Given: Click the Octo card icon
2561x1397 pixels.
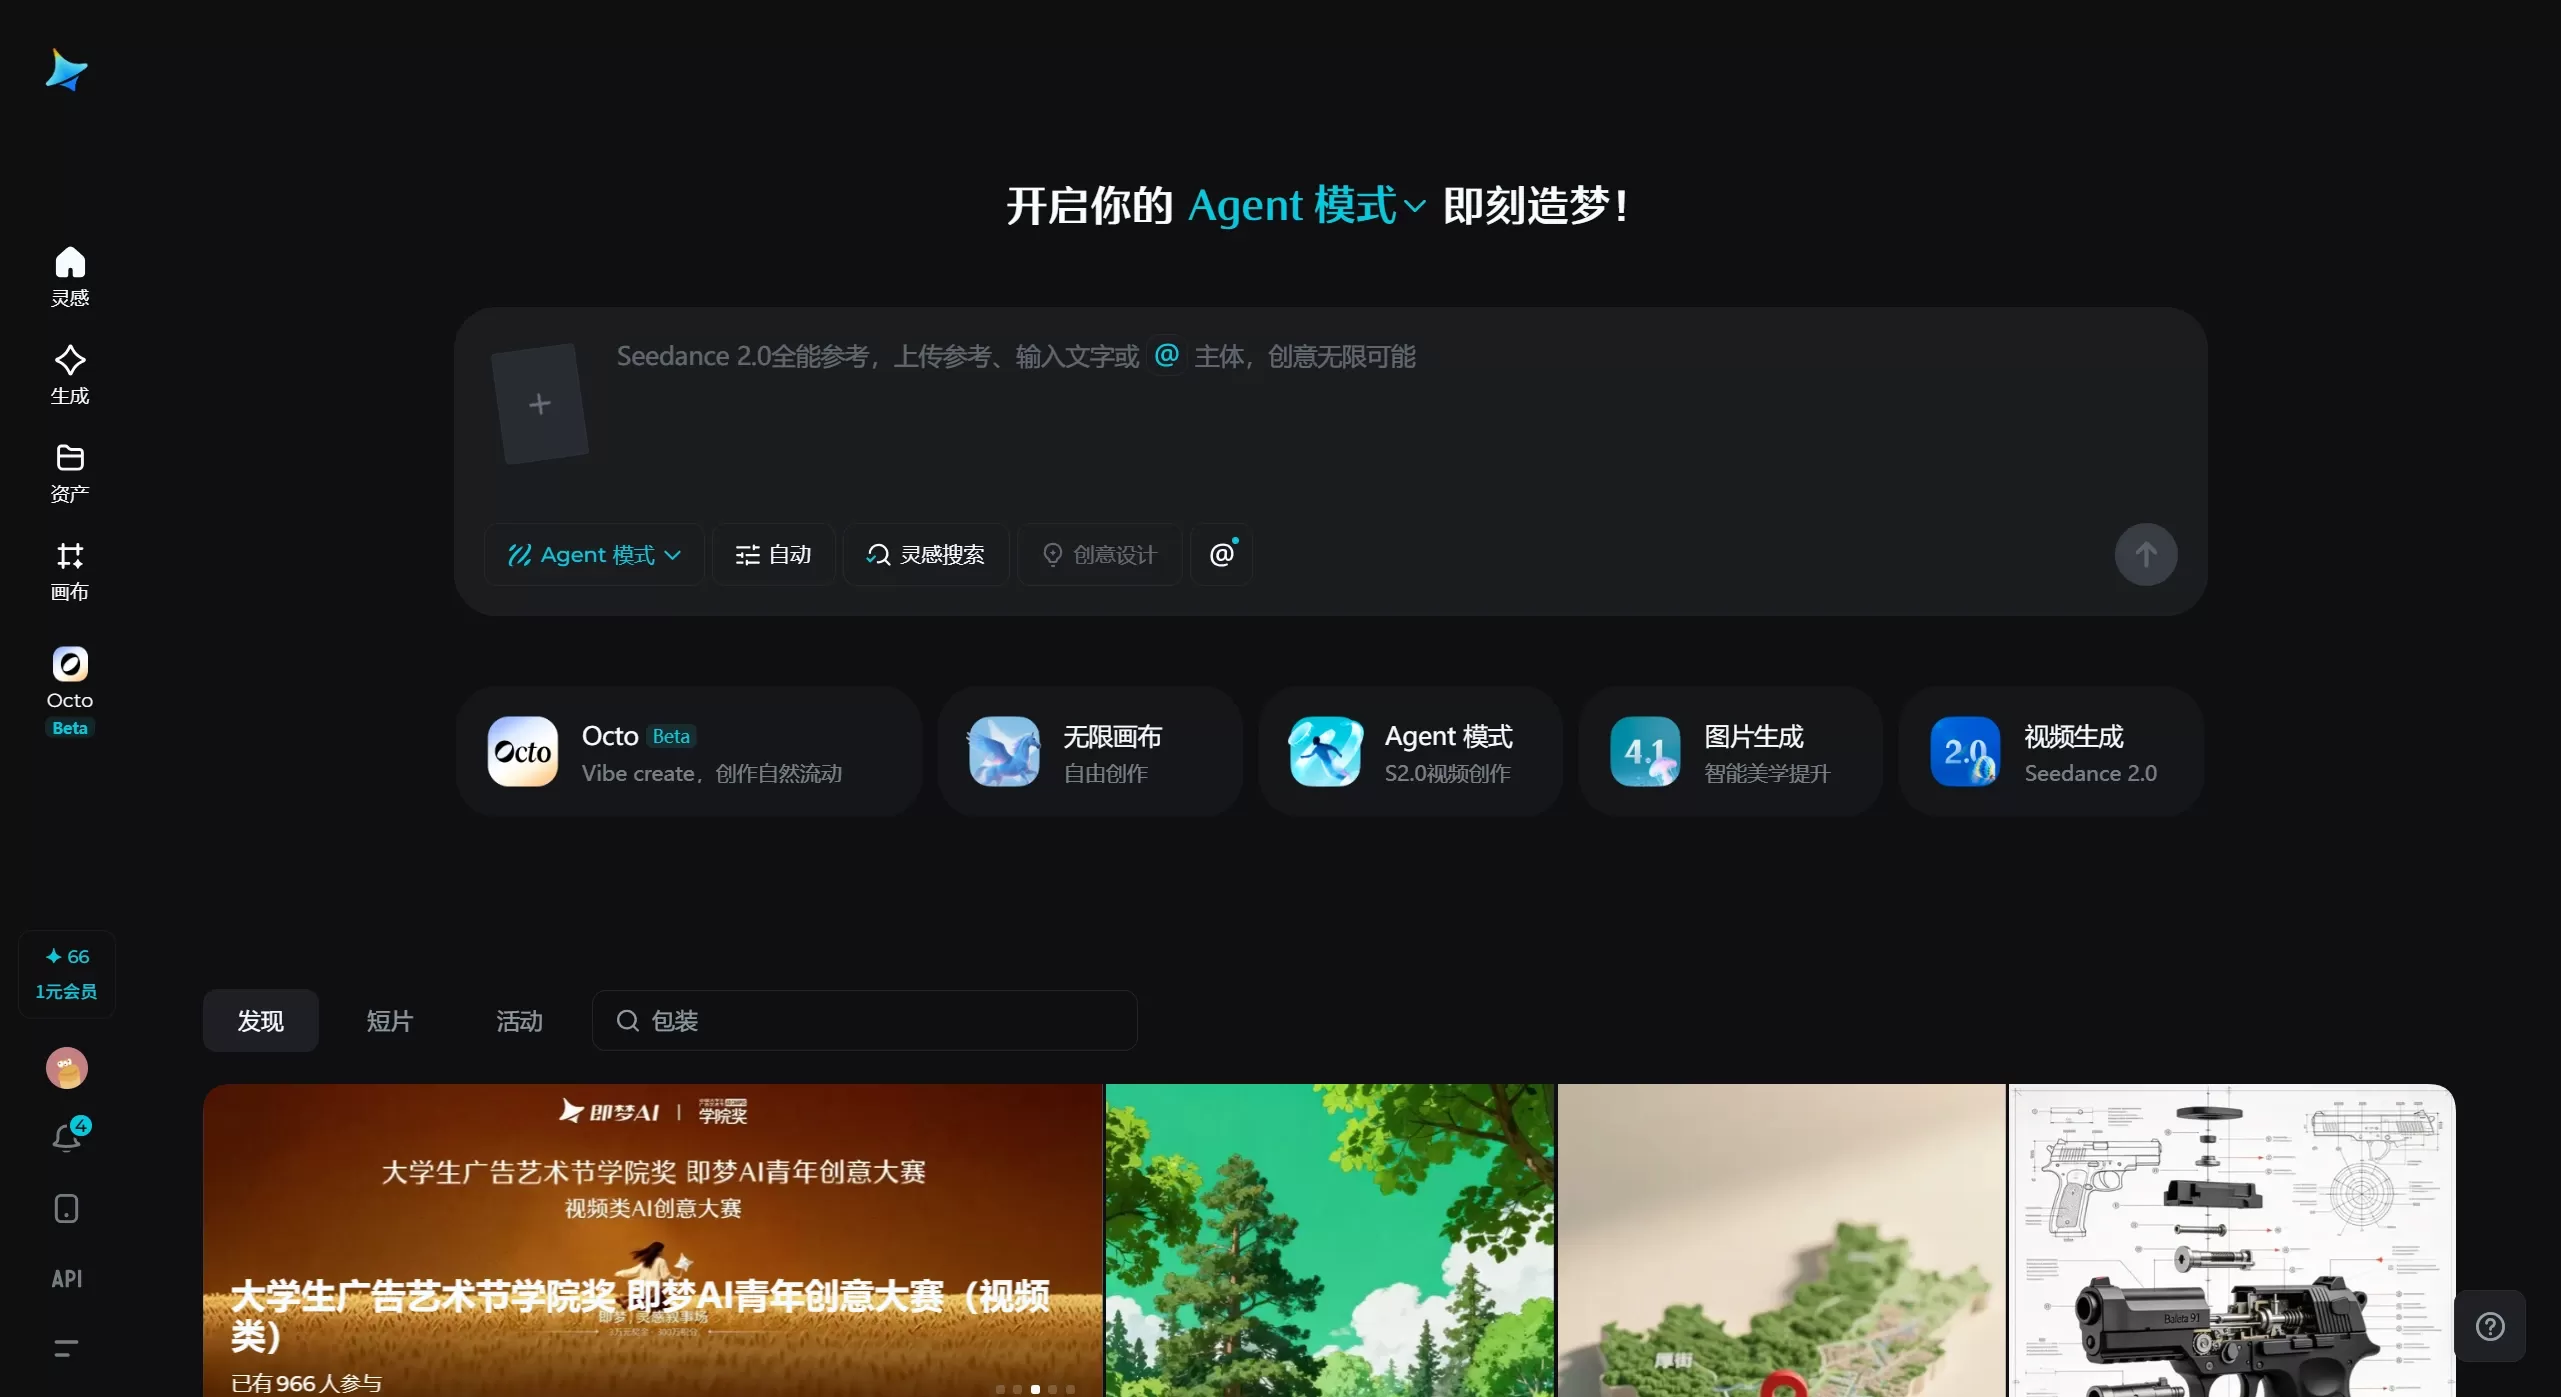Looking at the screenshot, I should pos(523,752).
